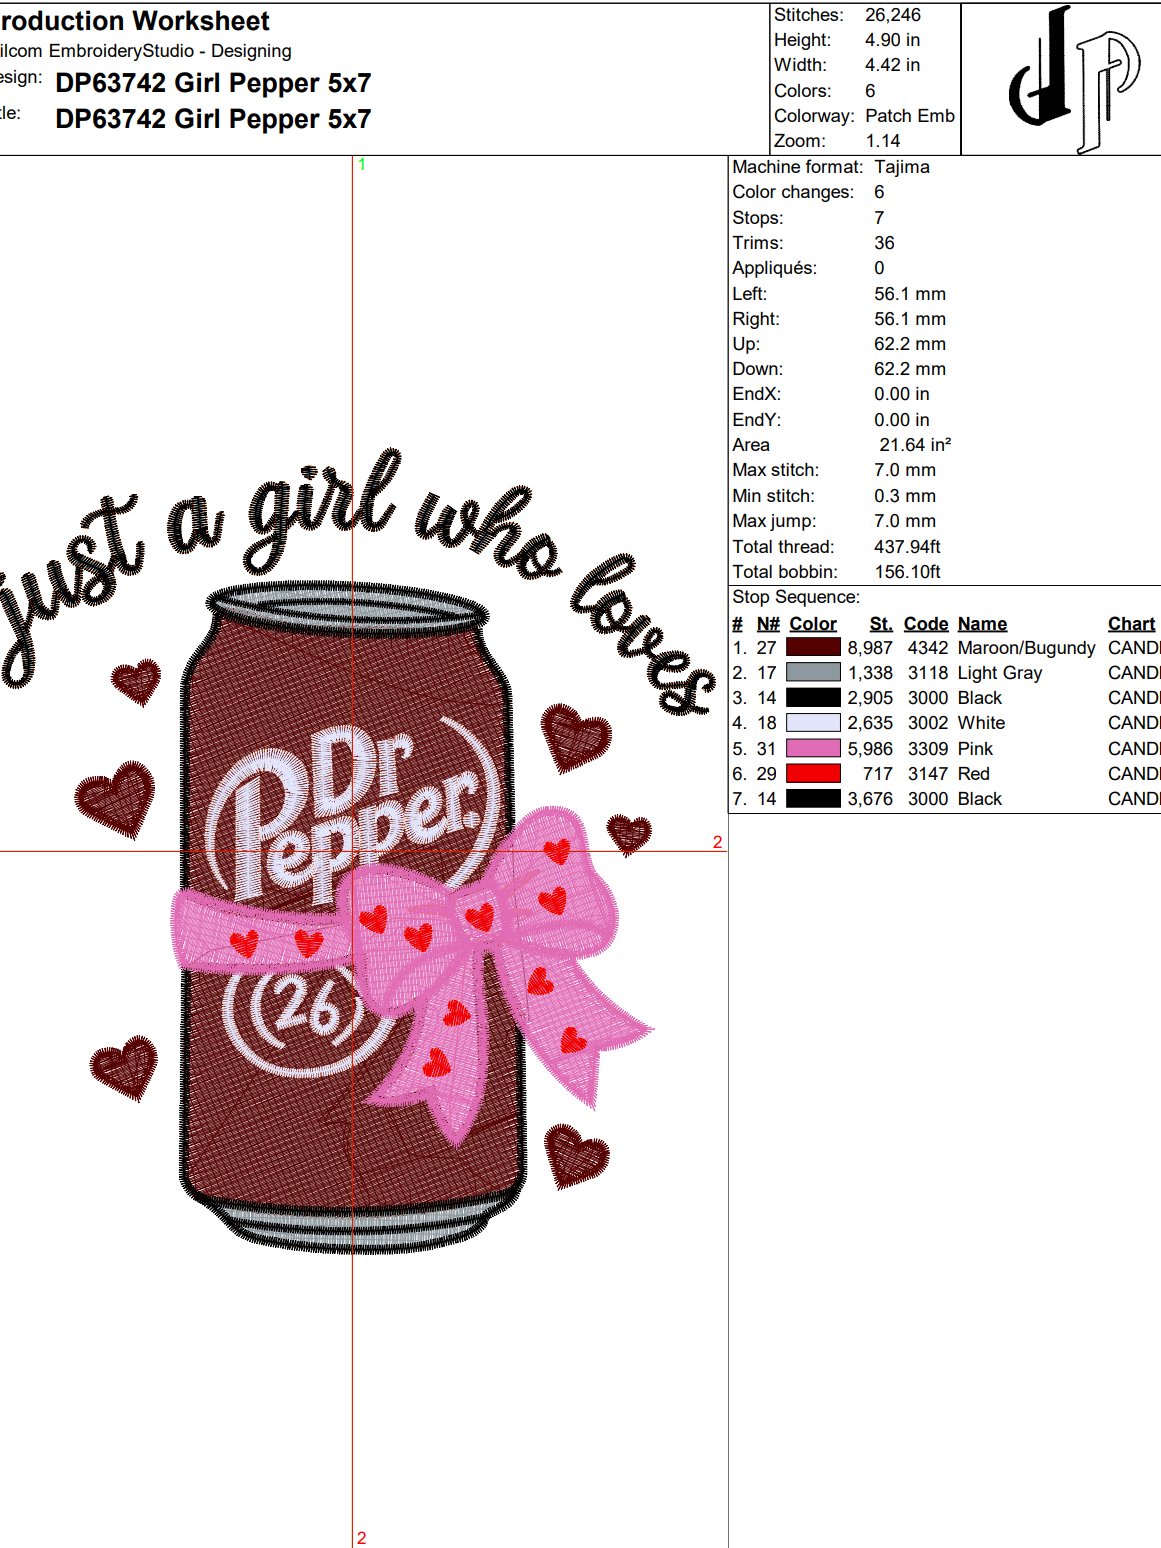The image size is (1161, 1548).
Task: Click the design name after 'esign:' label
Action: click(213, 83)
